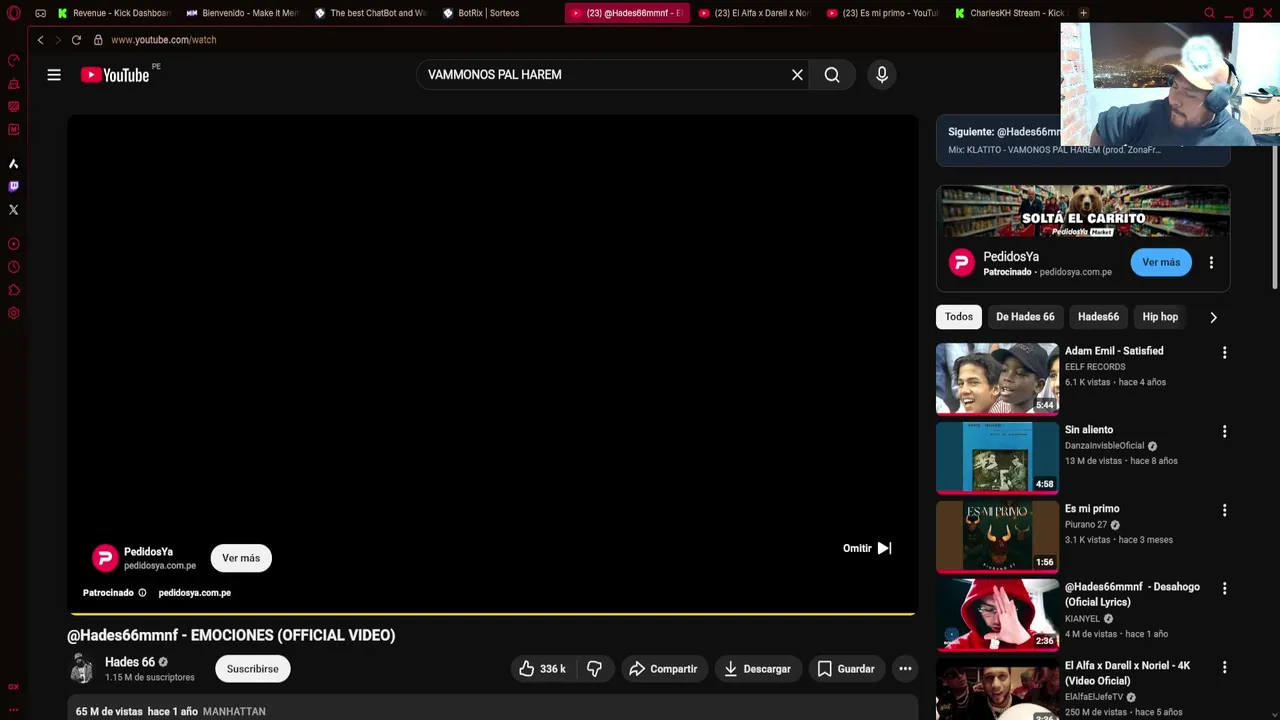This screenshot has width=1280, height=720.
Task: Open Aria AI in the Opera sidebar
Action: (x=13, y=163)
